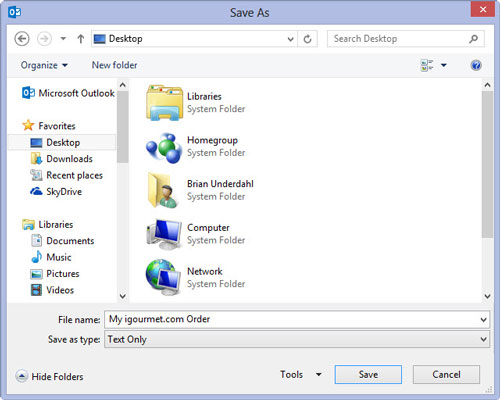Open the Organize menu
This screenshot has width=500, height=400.
tap(44, 65)
